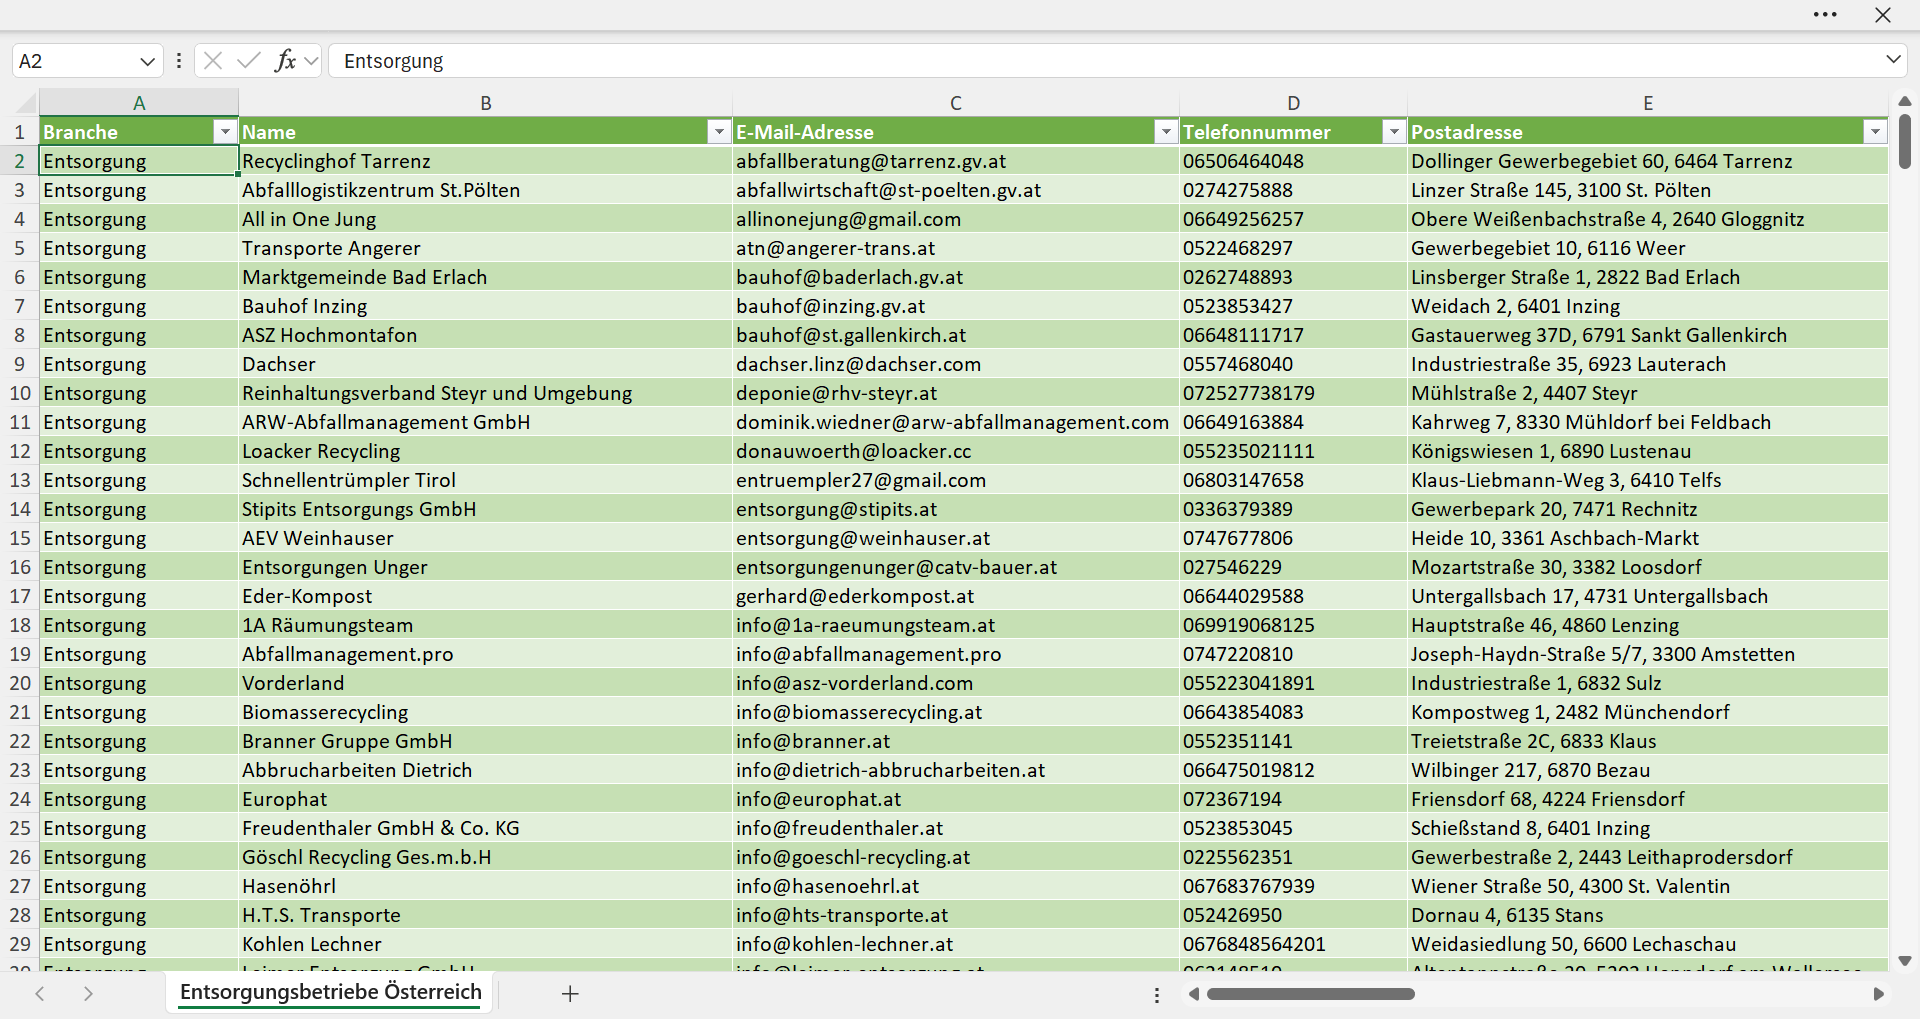Select cell Reinhaltungsverband Steyr und Umgebung
1920x1019 pixels.
pos(486,393)
